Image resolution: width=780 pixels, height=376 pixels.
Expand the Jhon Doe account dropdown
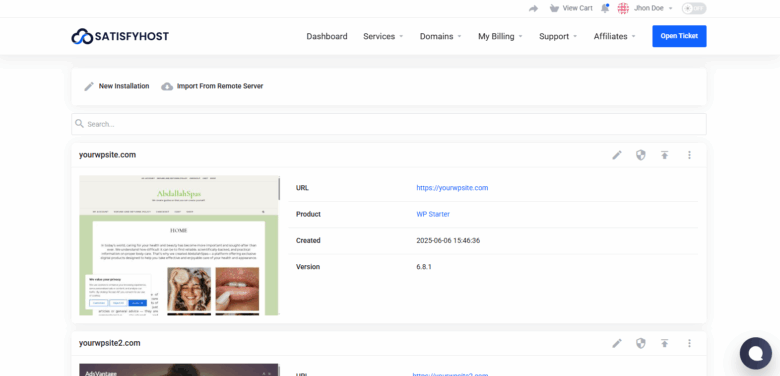click(653, 8)
